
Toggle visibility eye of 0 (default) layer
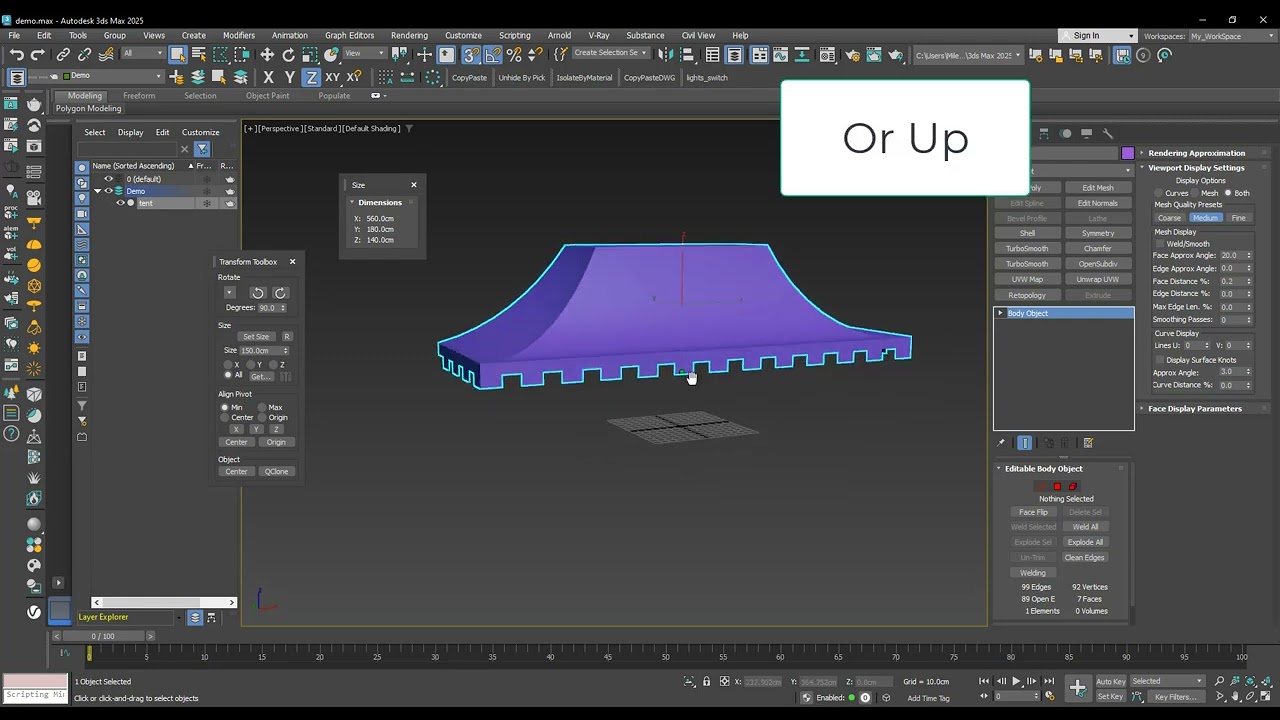coord(108,179)
